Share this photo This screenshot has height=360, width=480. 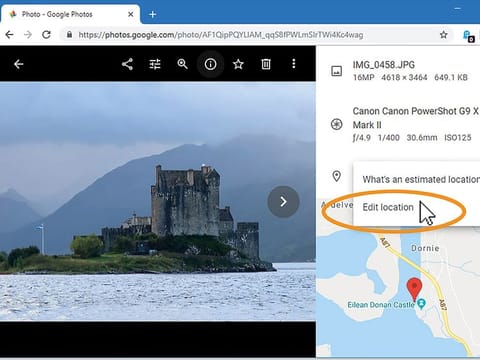(127, 64)
